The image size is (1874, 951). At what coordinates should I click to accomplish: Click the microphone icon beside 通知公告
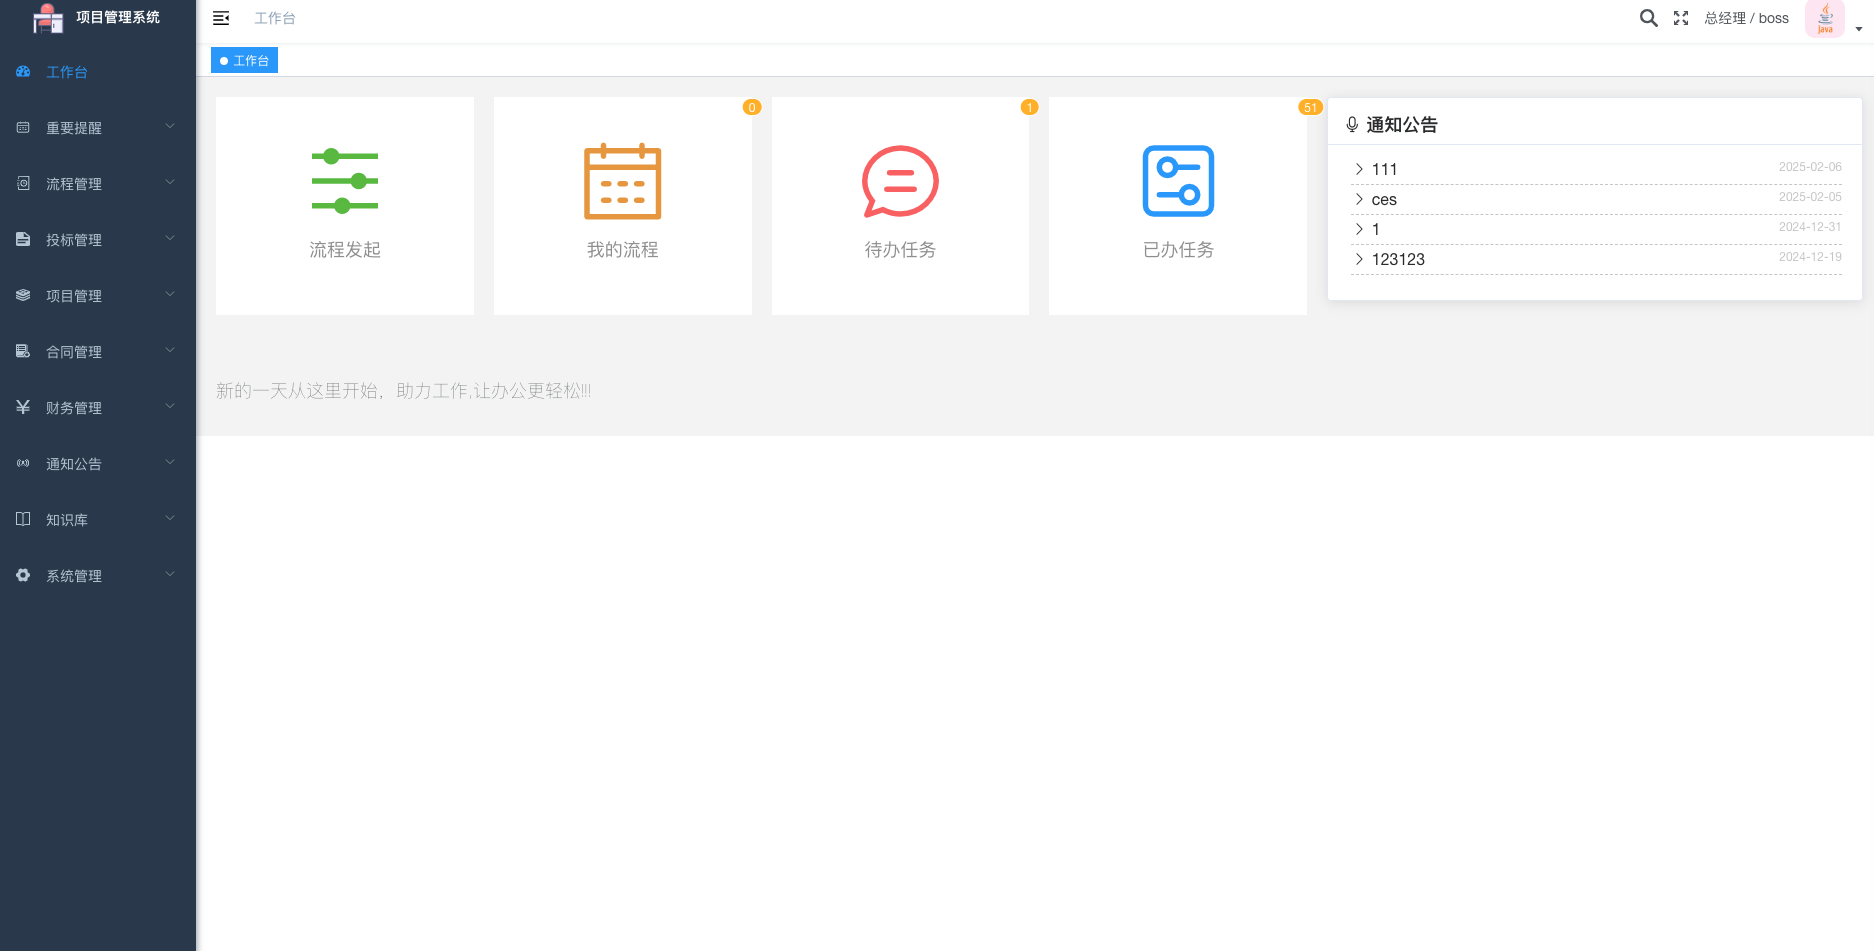pyautogui.click(x=1353, y=124)
